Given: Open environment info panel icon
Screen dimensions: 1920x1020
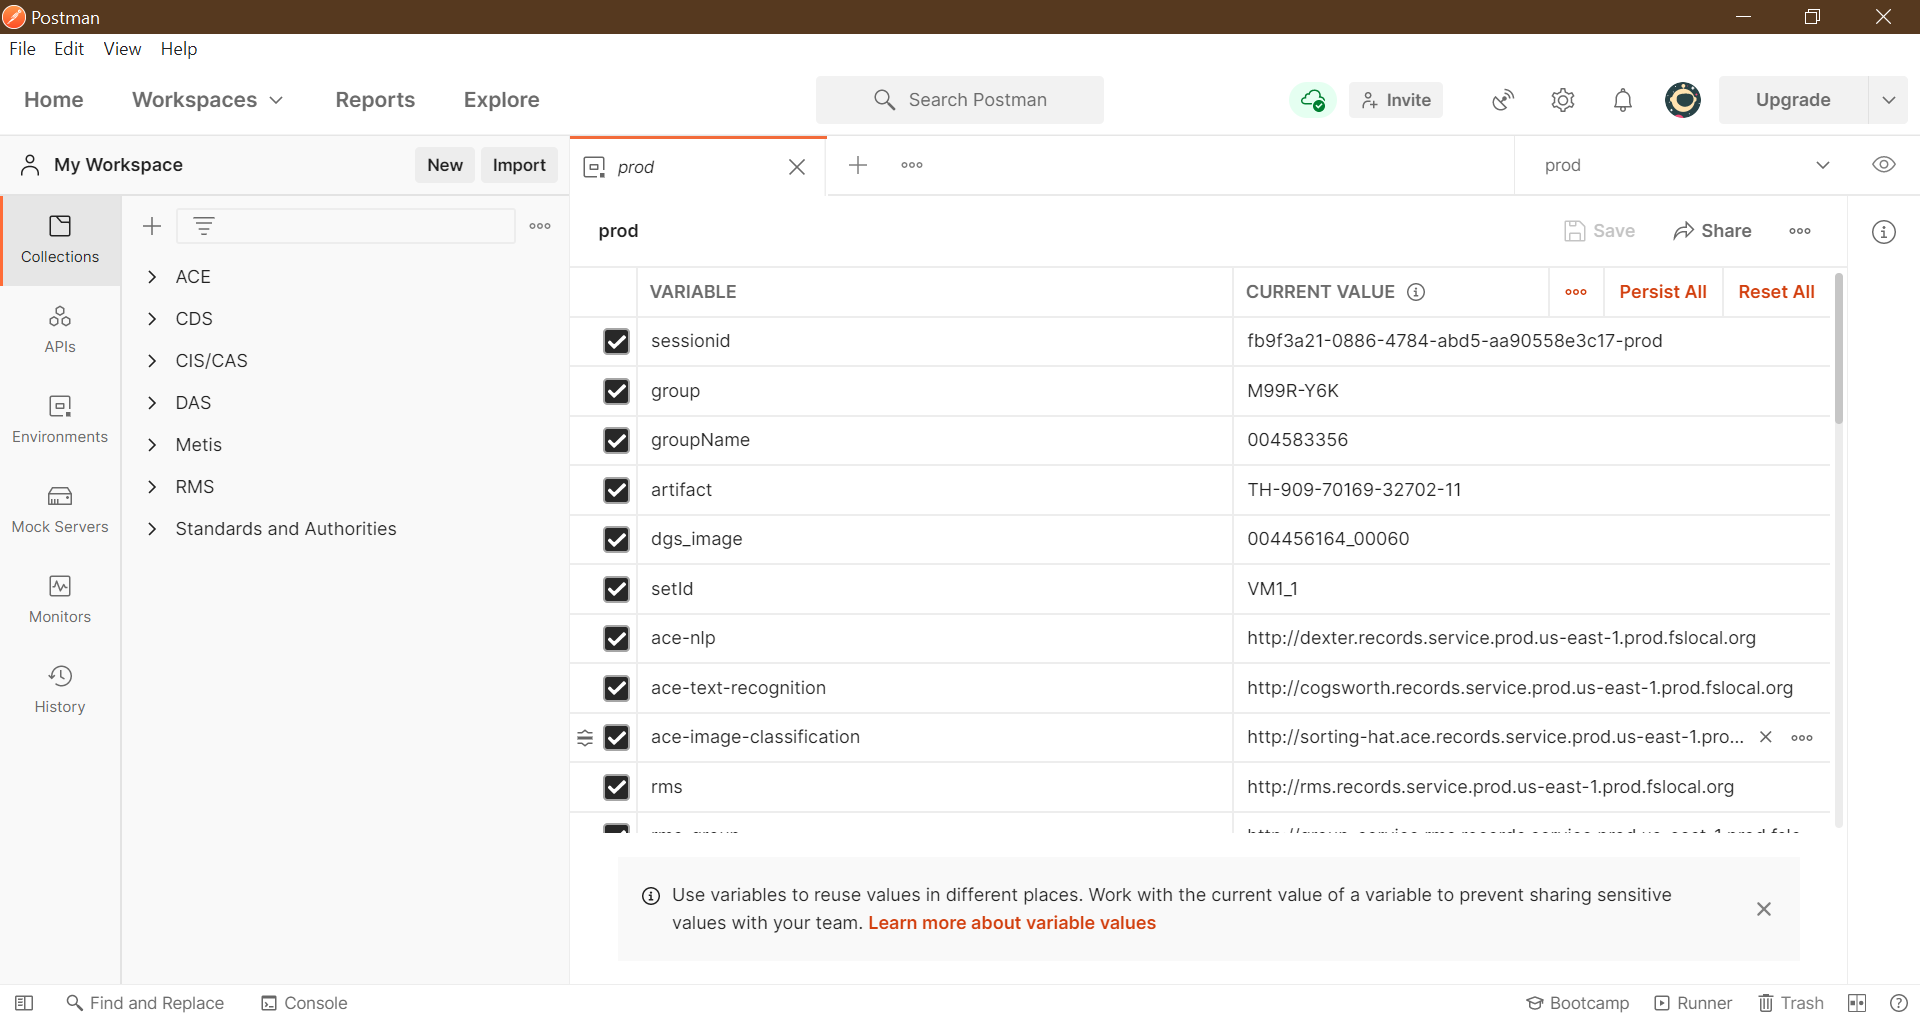Looking at the screenshot, I should point(1884,232).
